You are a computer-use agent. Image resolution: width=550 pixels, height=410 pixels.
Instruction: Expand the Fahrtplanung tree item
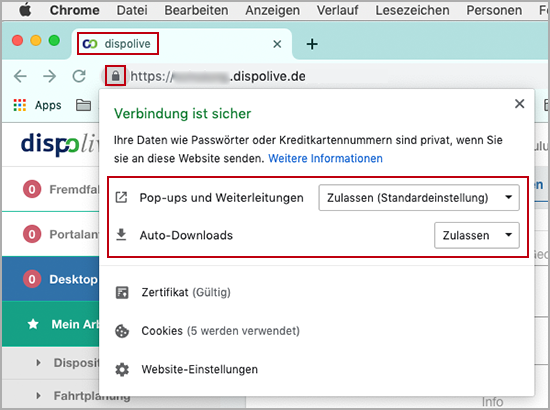coord(38,396)
